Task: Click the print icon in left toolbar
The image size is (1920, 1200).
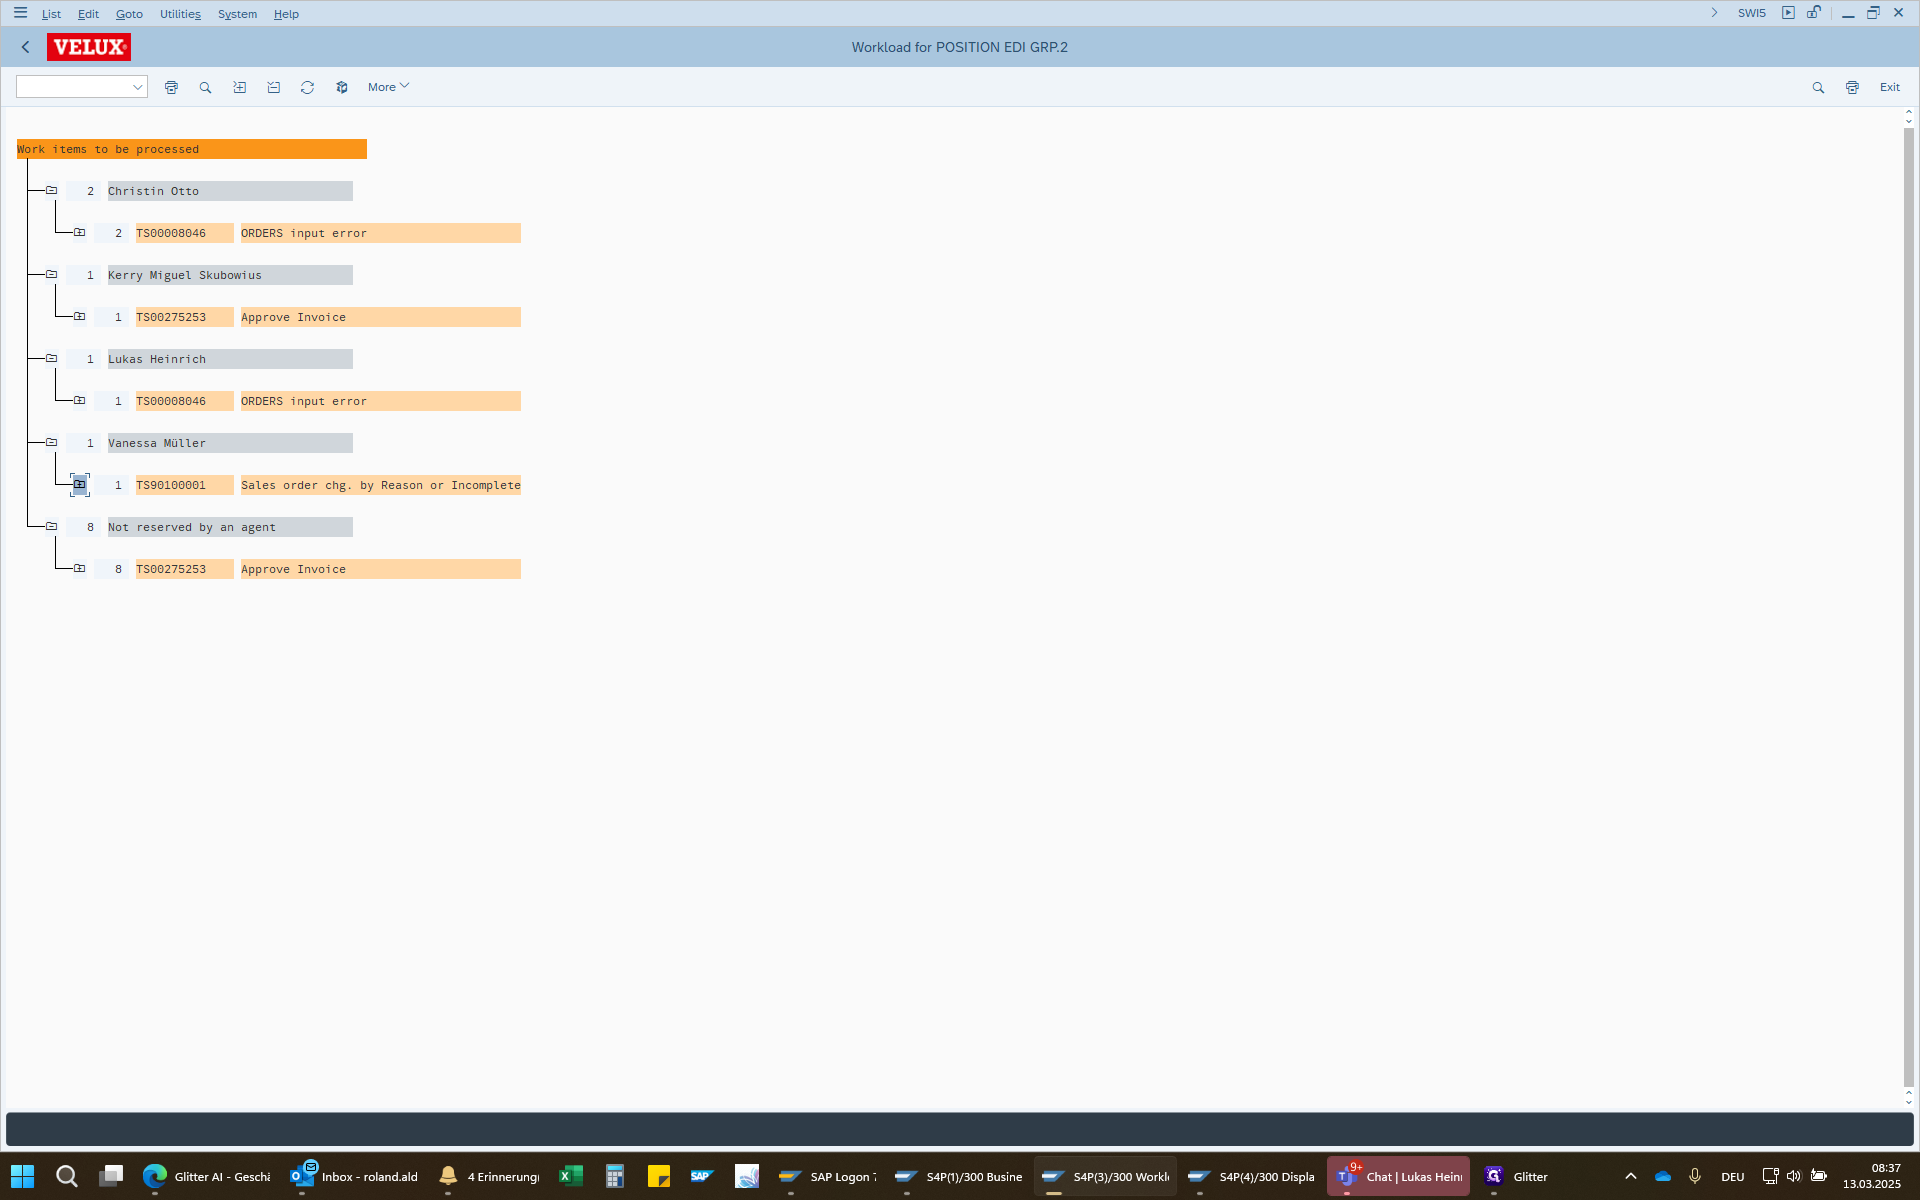Action: click(x=172, y=88)
